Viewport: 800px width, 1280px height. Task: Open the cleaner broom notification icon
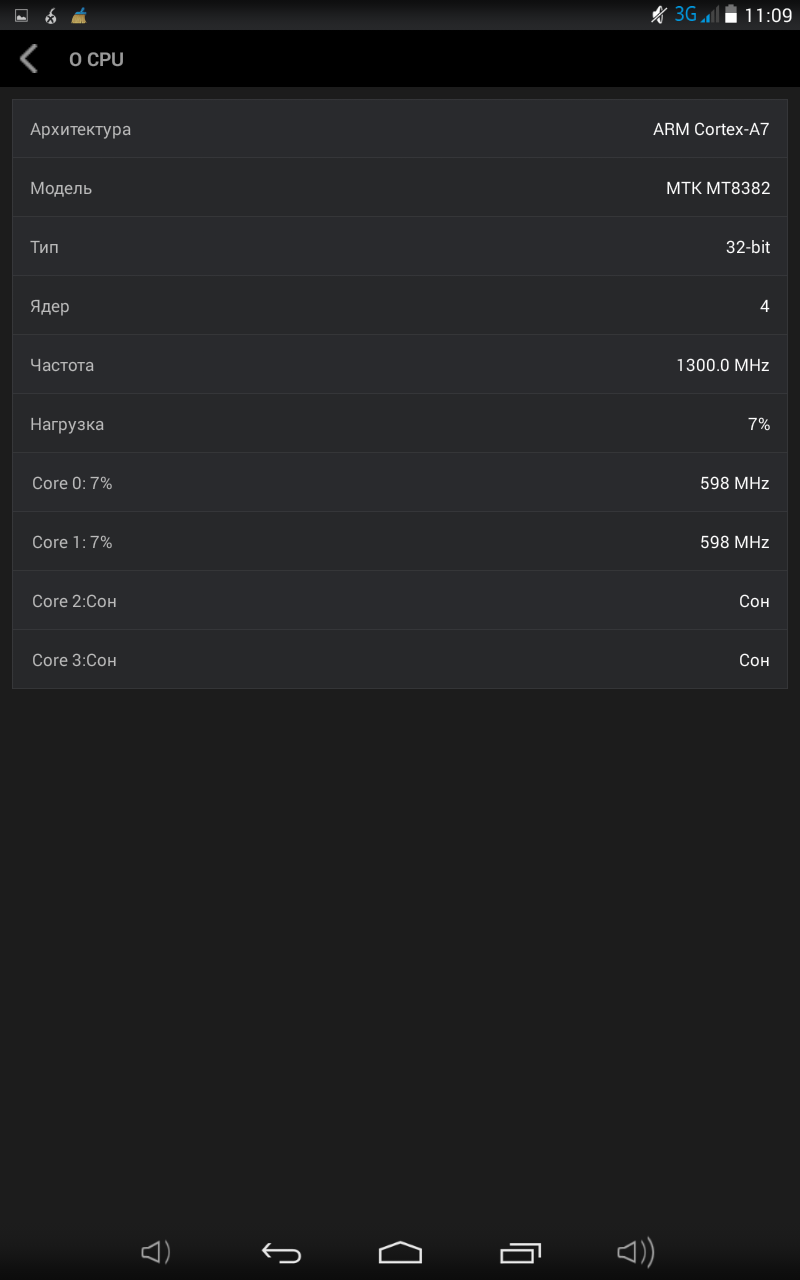[79, 16]
